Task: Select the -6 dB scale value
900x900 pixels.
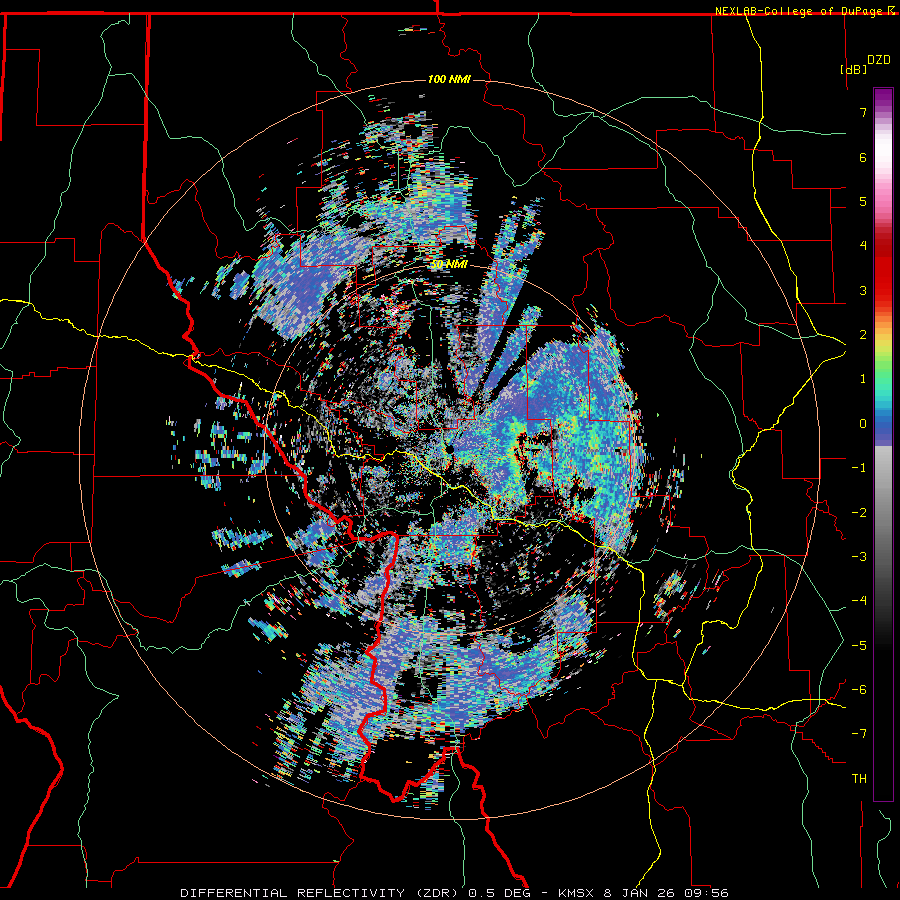Action: tap(859, 689)
